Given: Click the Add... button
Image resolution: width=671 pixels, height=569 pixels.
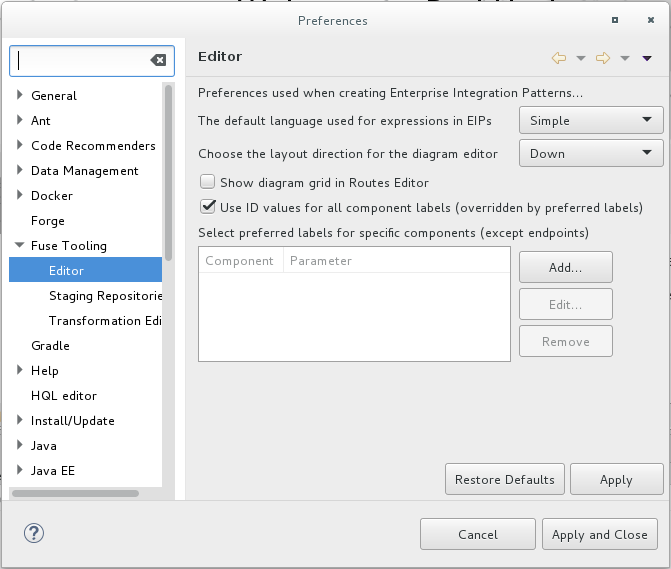Looking at the screenshot, I should coord(565,268).
